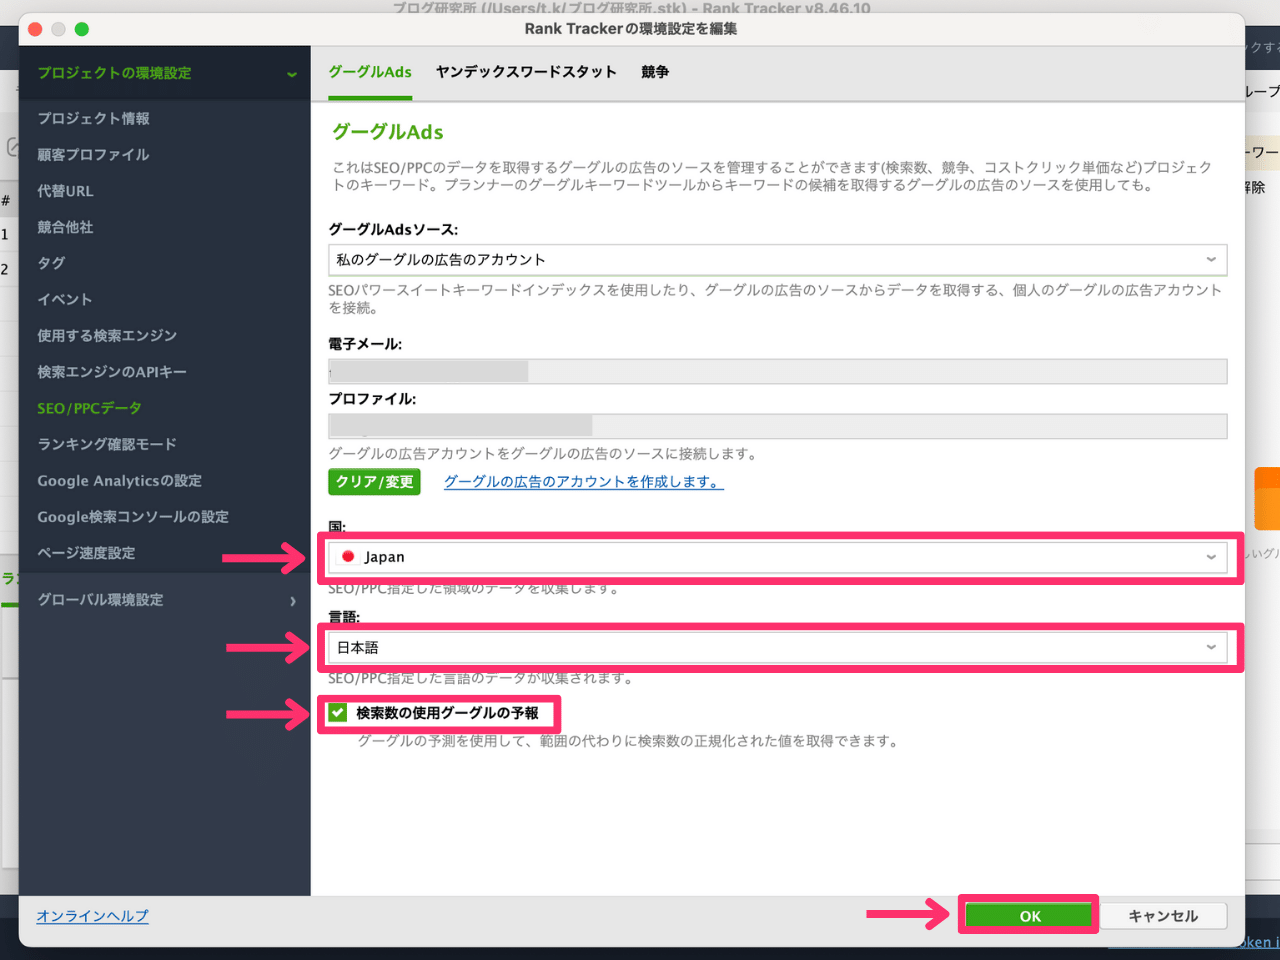Screen dimensions: 1280x960
Task: Open イベント settings
Action: coord(64,299)
